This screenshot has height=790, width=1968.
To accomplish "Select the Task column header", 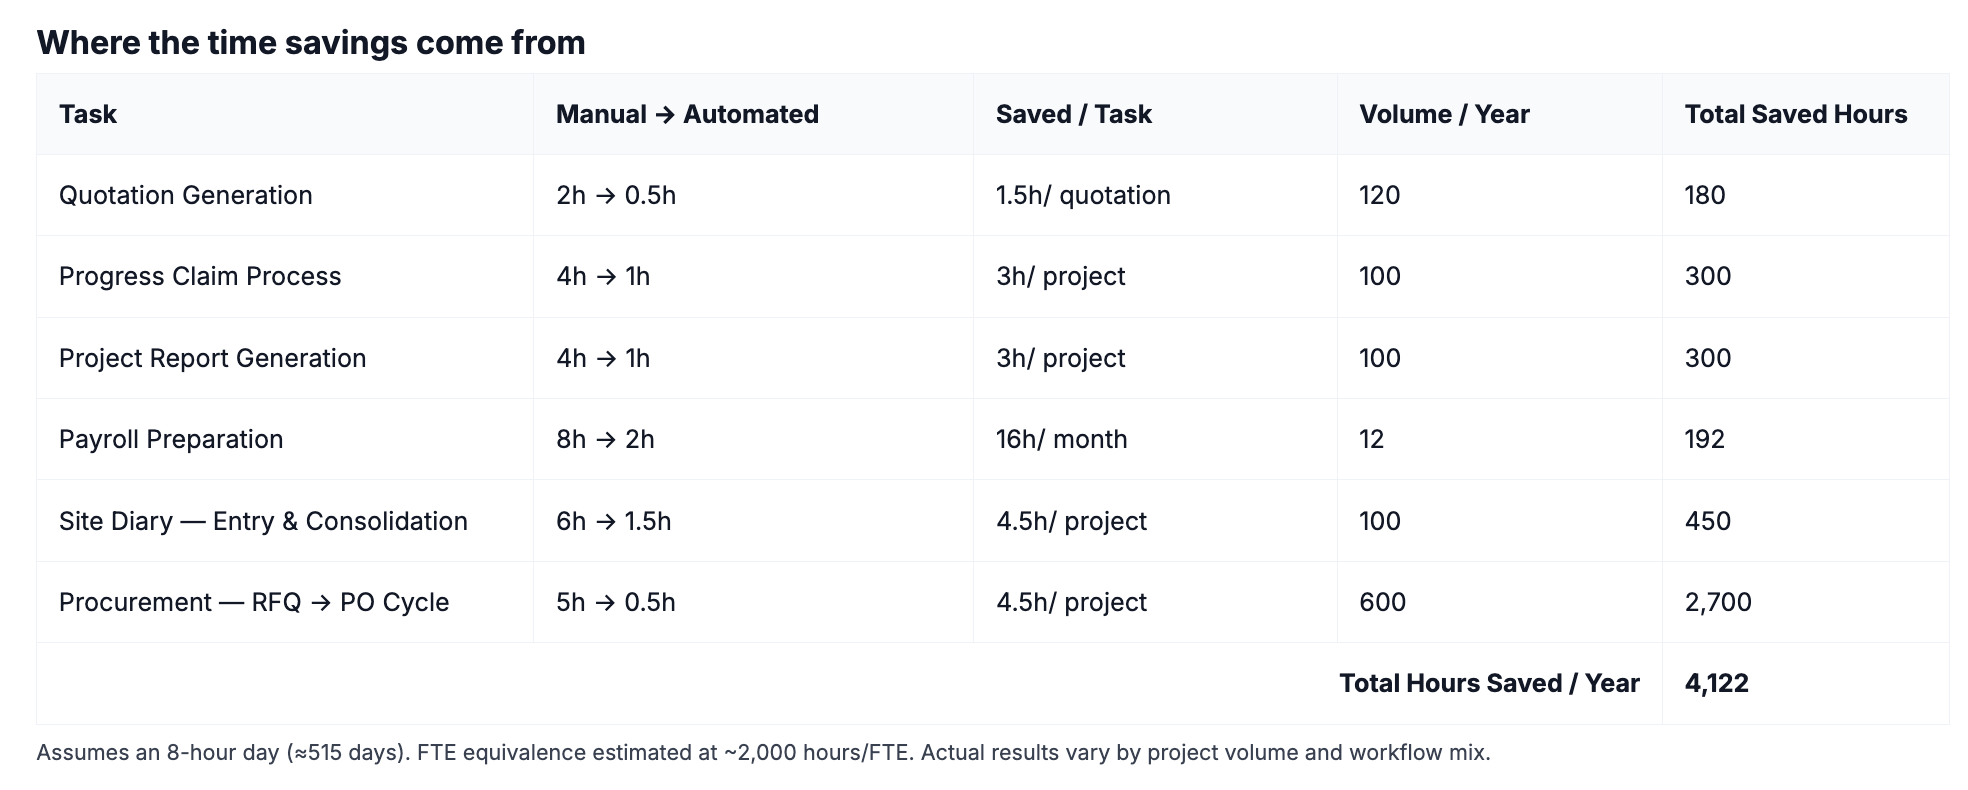I will coord(88,114).
